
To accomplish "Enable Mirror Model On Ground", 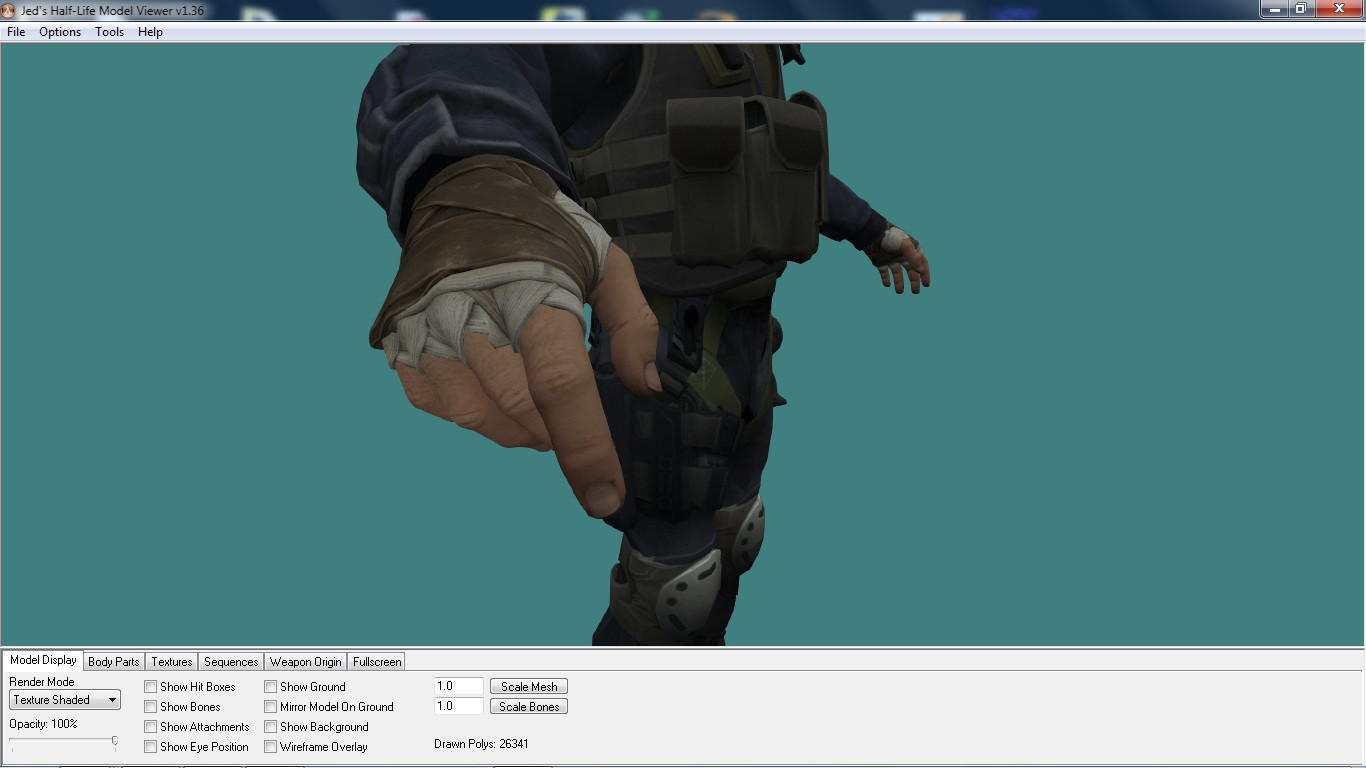I will coord(270,707).
